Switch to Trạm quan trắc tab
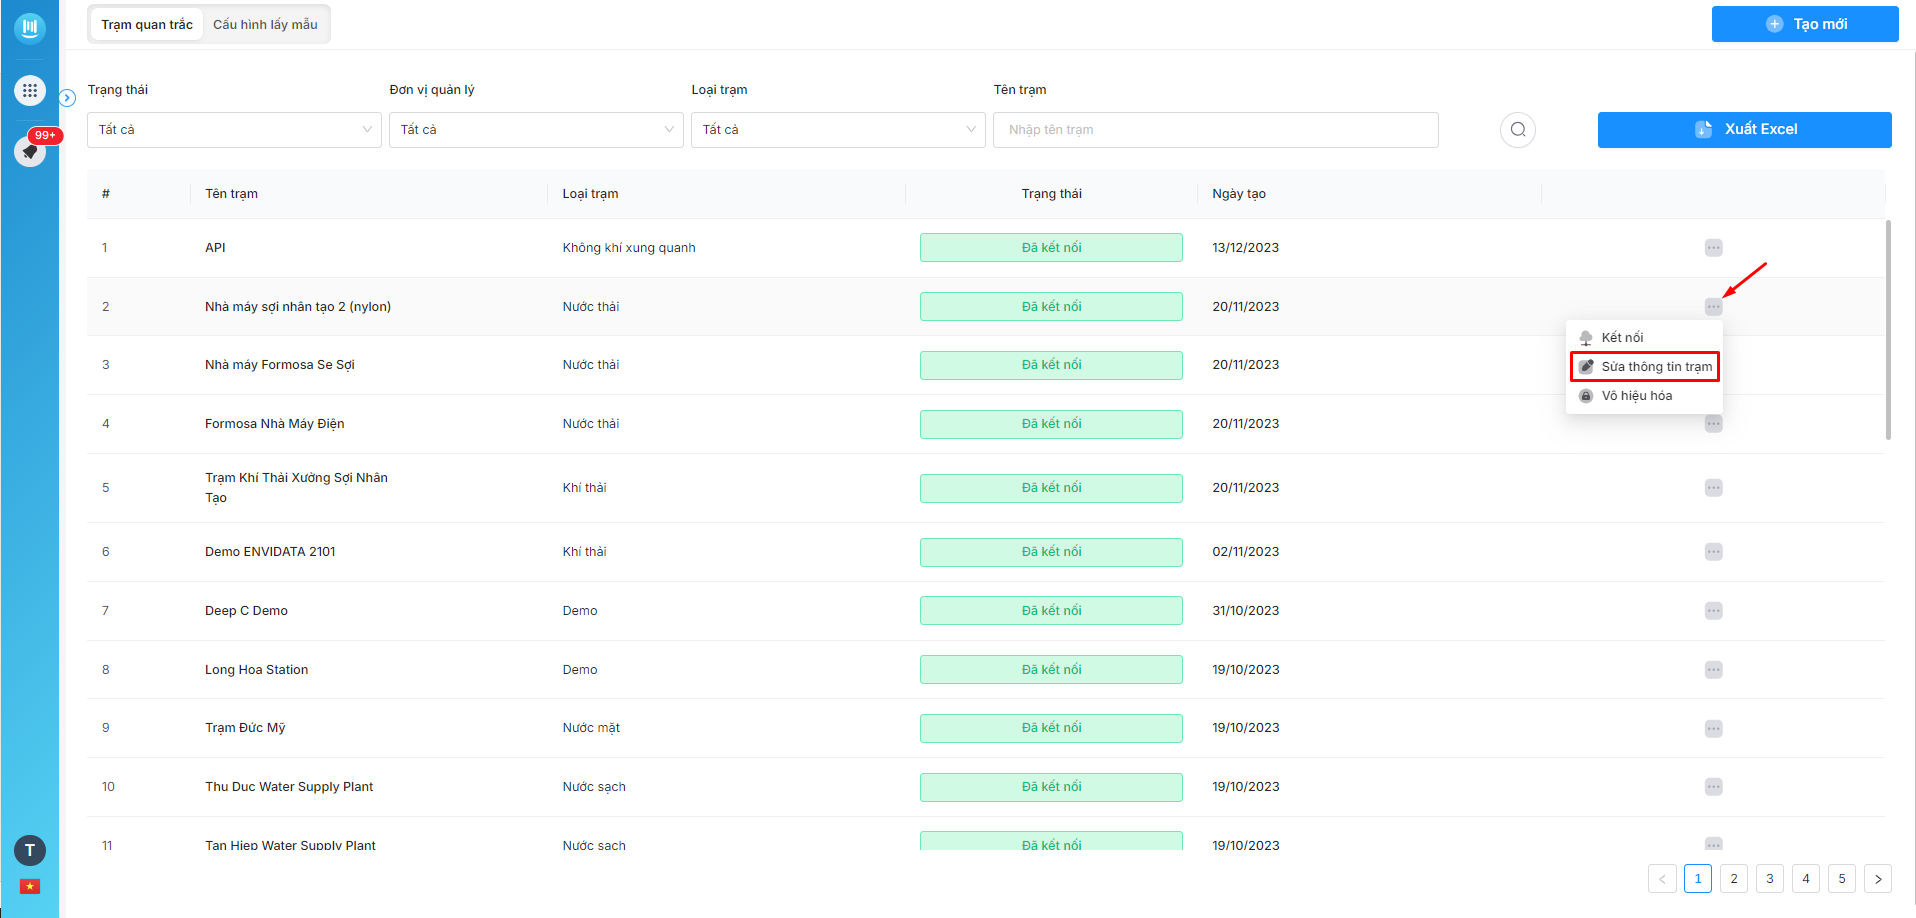1916x918 pixels. coord(147,24)
